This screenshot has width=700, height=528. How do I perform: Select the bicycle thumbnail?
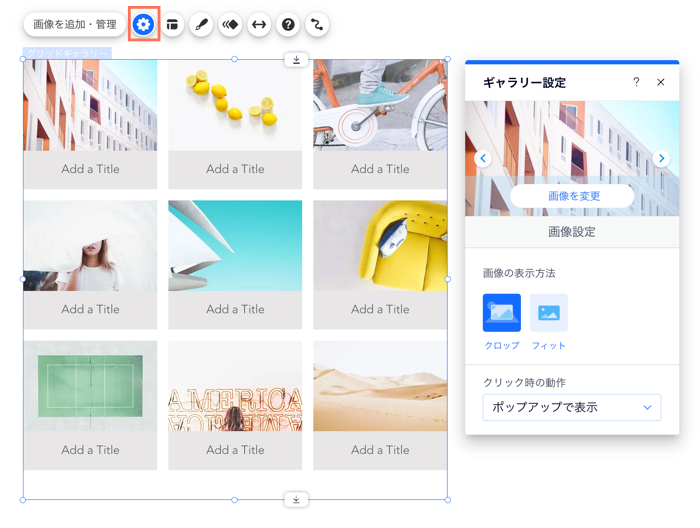pyautogui.click(x=380, y=105)
